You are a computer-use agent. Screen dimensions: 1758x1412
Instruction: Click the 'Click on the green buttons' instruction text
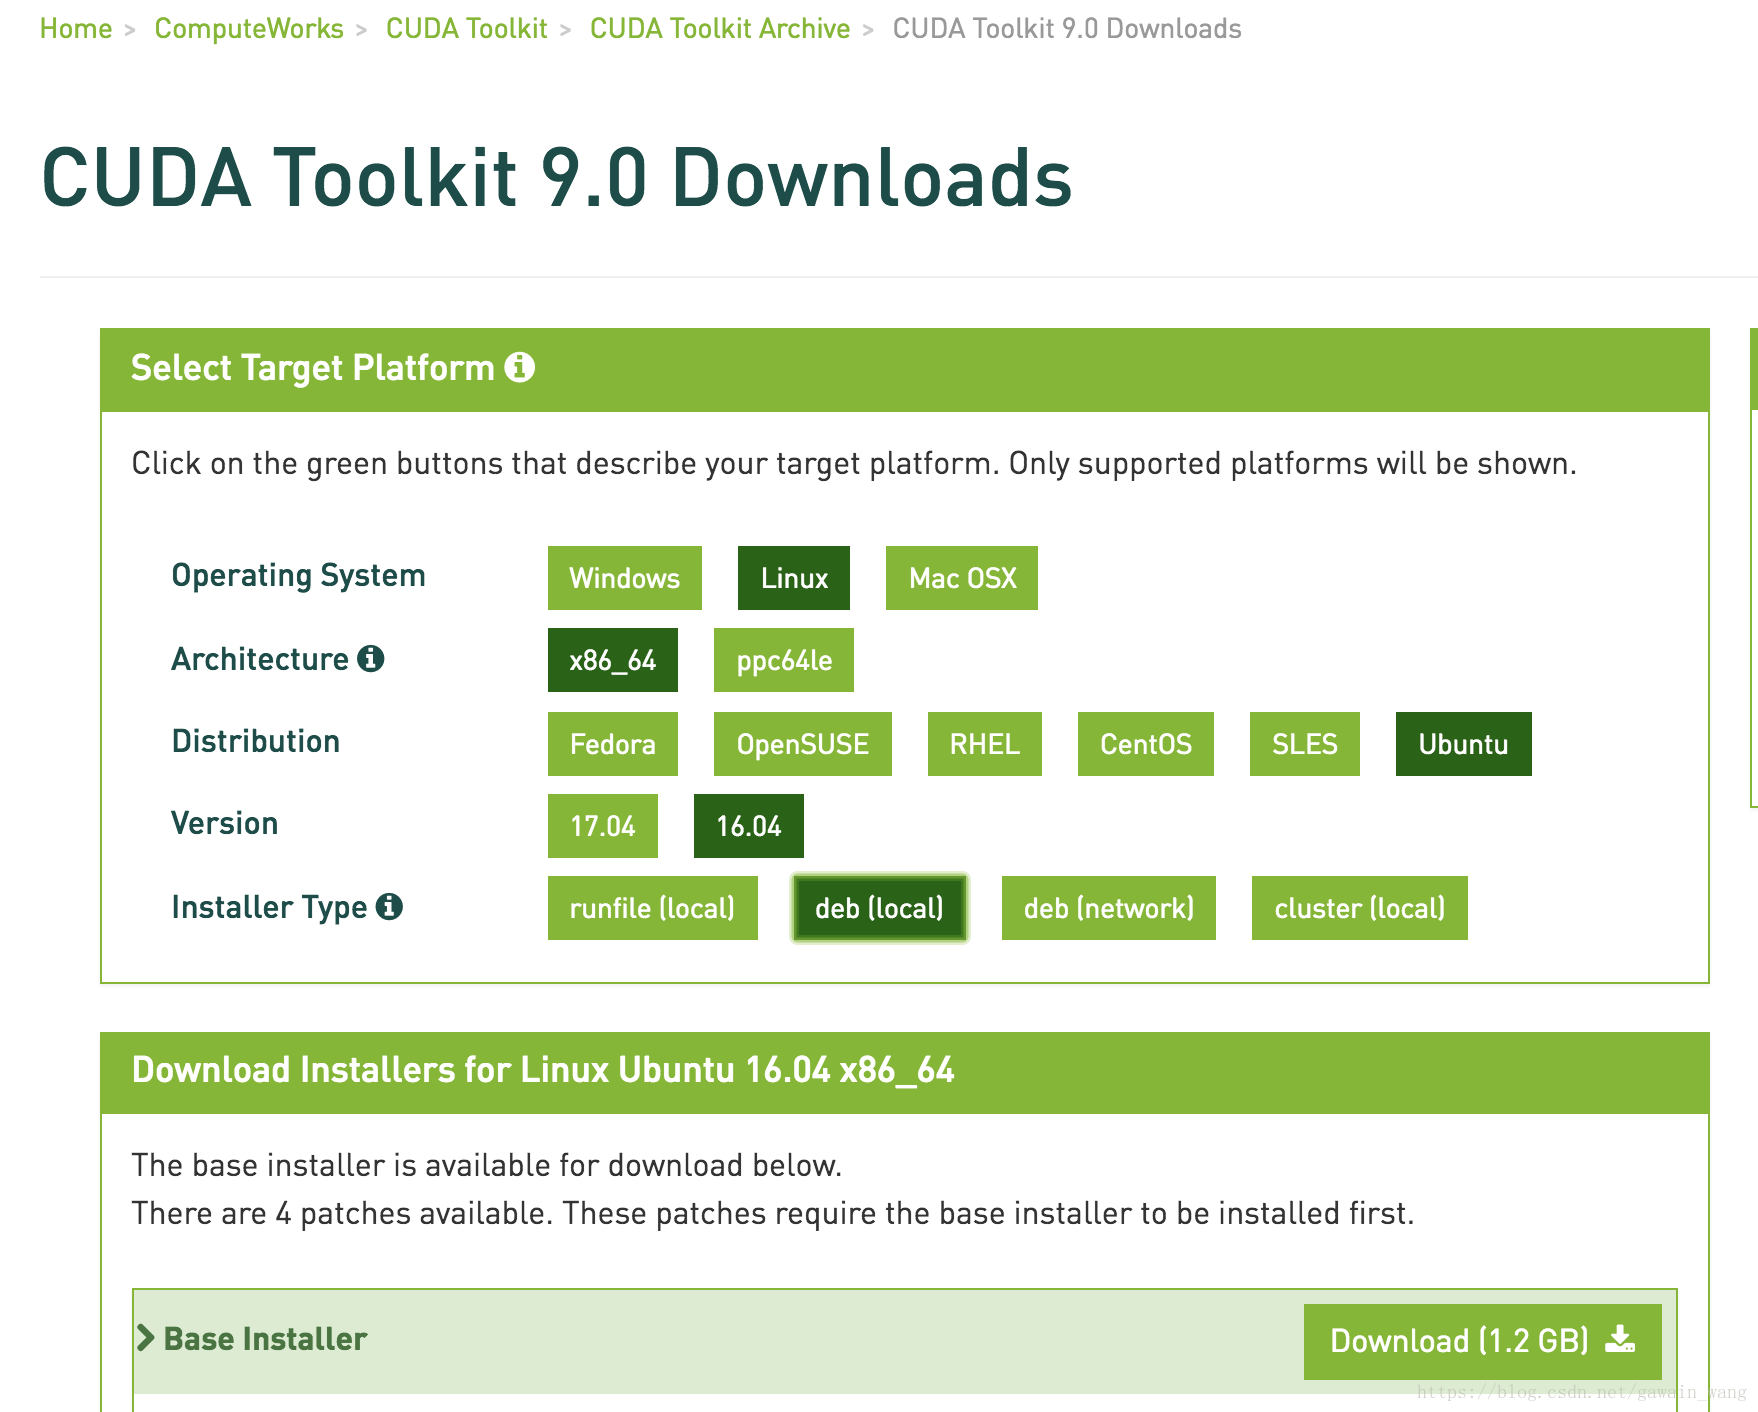pyautogui.click(x=854, y=464)
